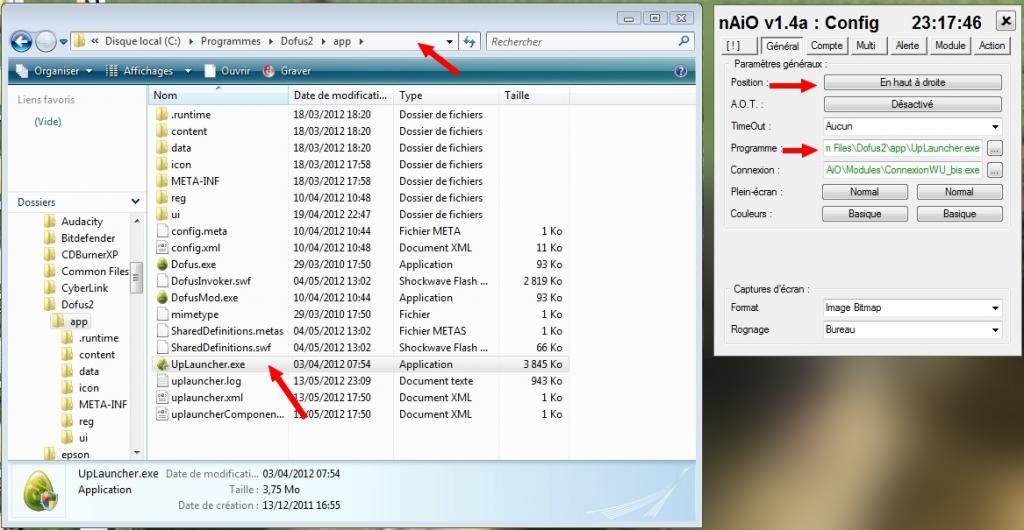The height and width of the screenshot is (530, 1024).
Task: Collapse the Dossiers folders pane chevron
Action: (135, 202)
